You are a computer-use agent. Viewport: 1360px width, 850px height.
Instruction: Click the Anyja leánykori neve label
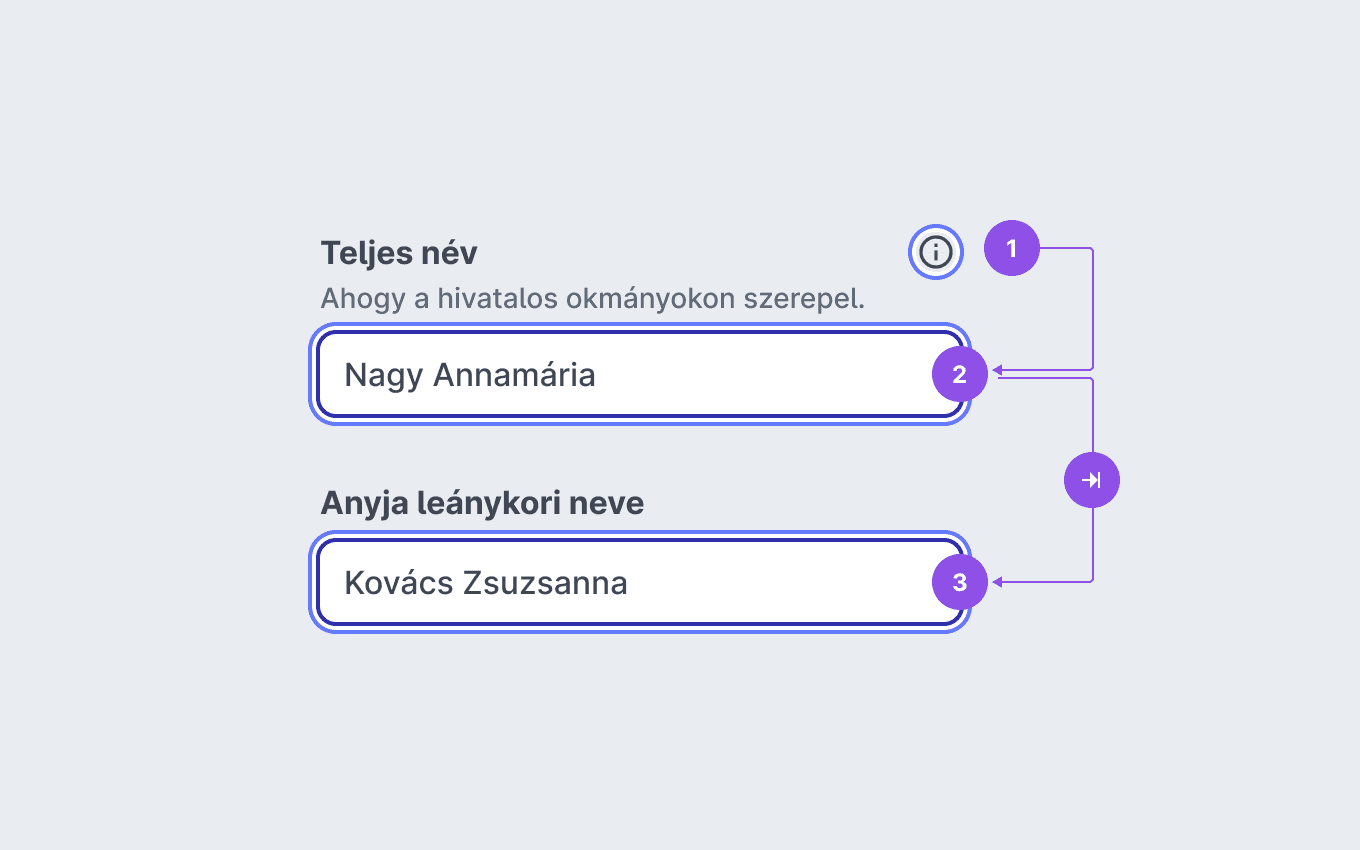click(482, 503)
